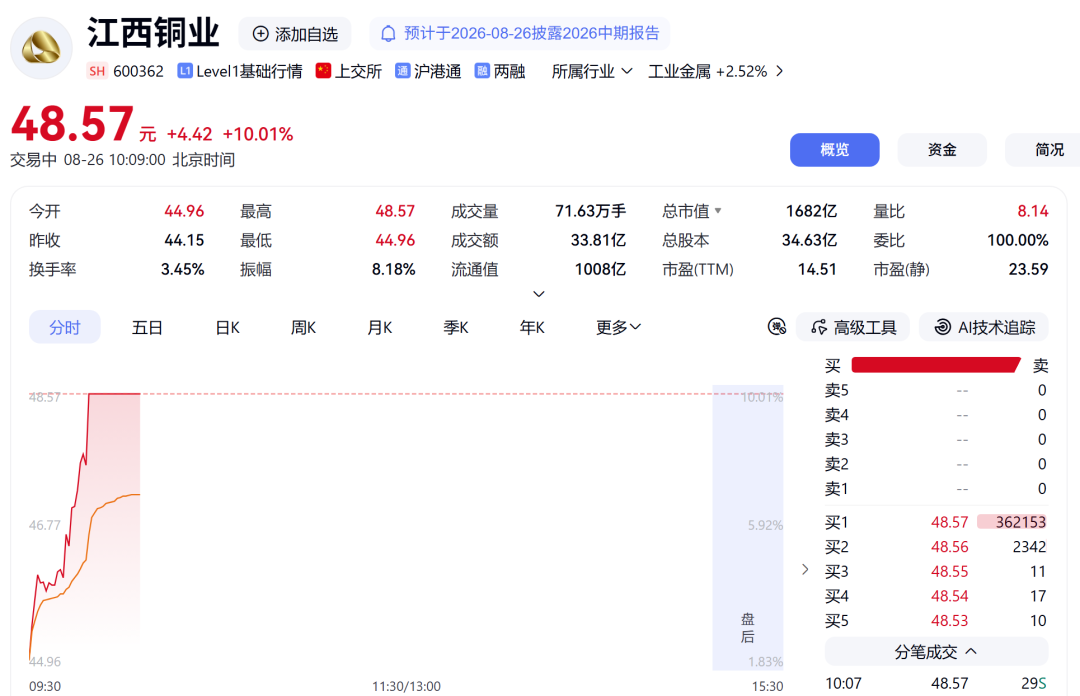Image resolution: width=1080 pixels, height=696 pixels.
Task: Select the 季K chart tab
Action: 455,327
